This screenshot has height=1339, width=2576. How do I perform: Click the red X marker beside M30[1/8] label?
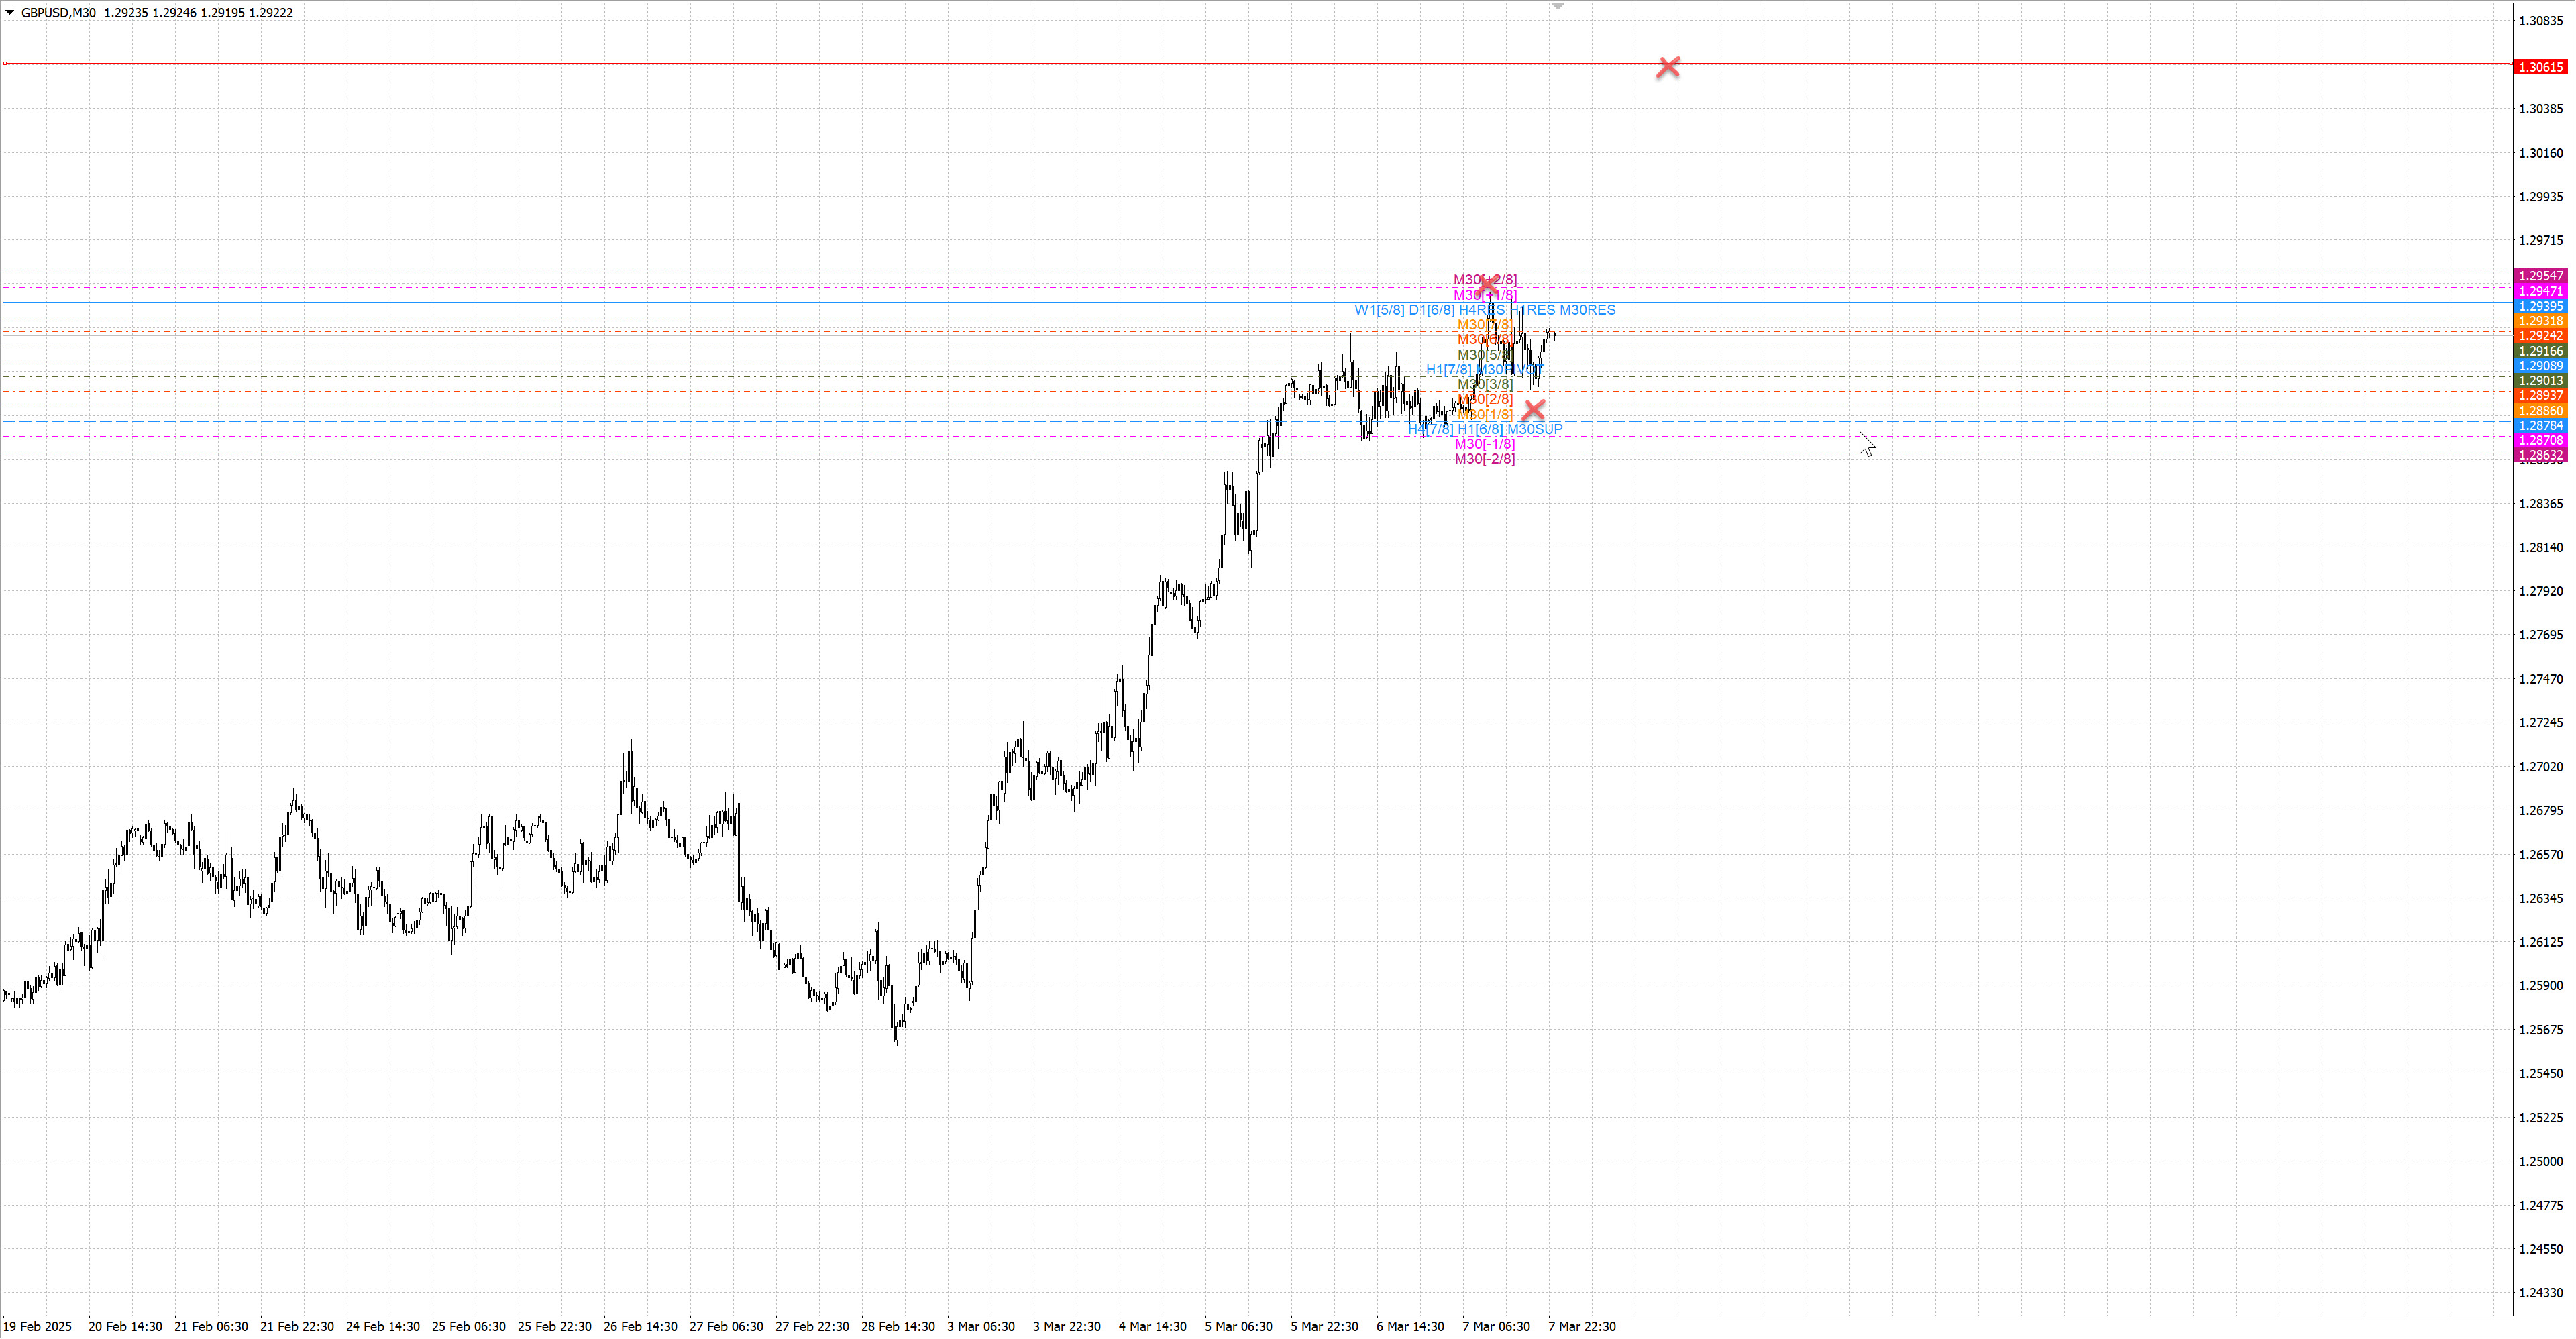click(1533, 410)
